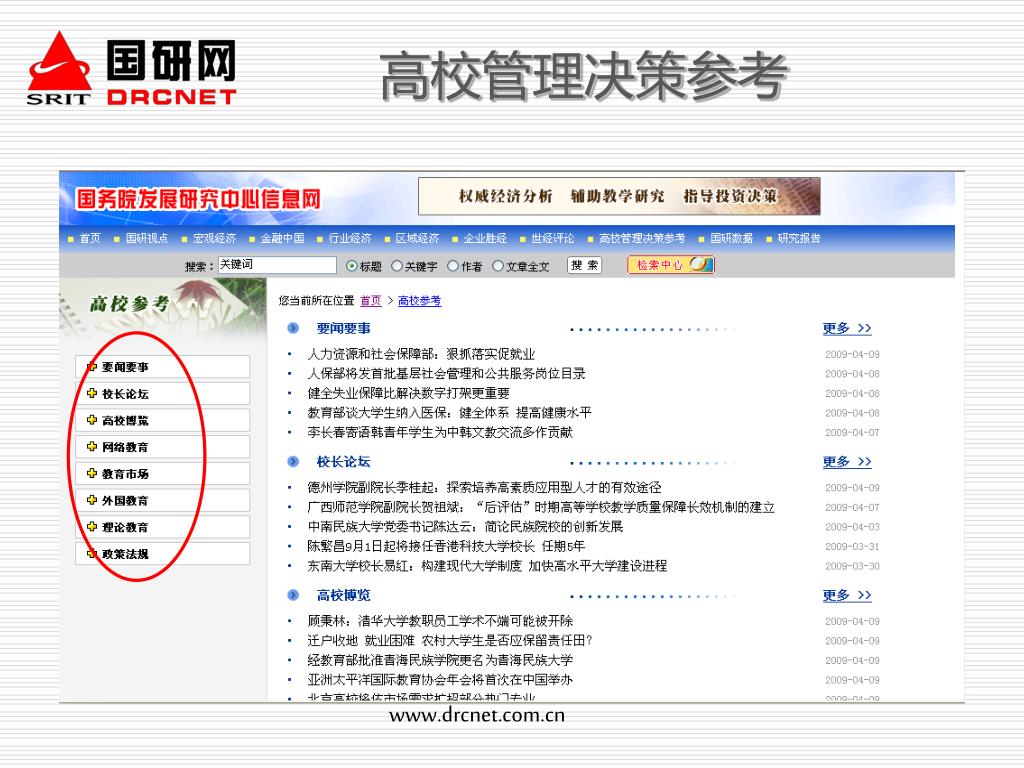Select the 文章全文 search option
This screenshot has height=768, width=1024.
coord(498,266)
